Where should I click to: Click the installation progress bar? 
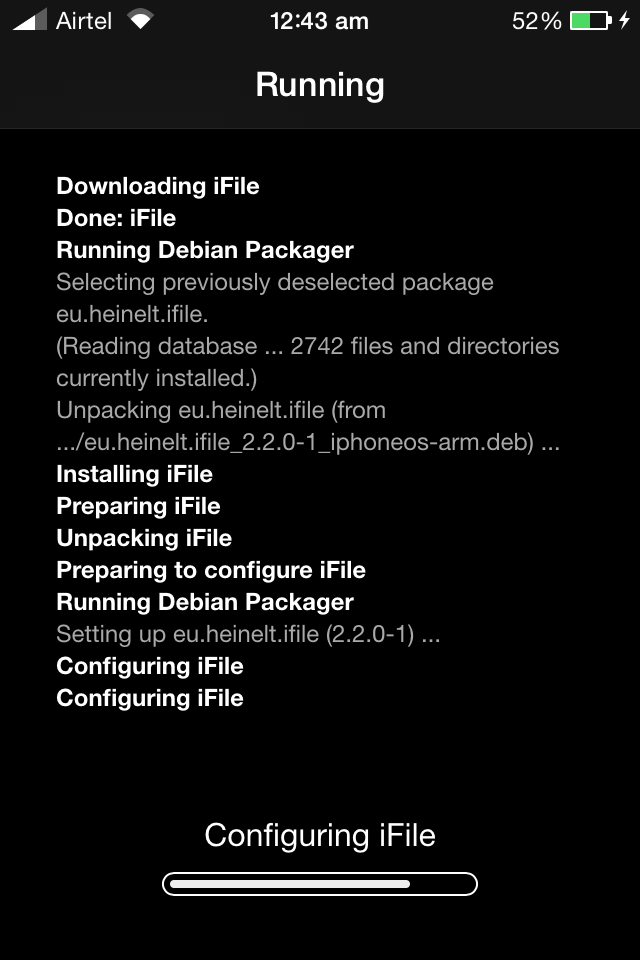click(320, 884)
